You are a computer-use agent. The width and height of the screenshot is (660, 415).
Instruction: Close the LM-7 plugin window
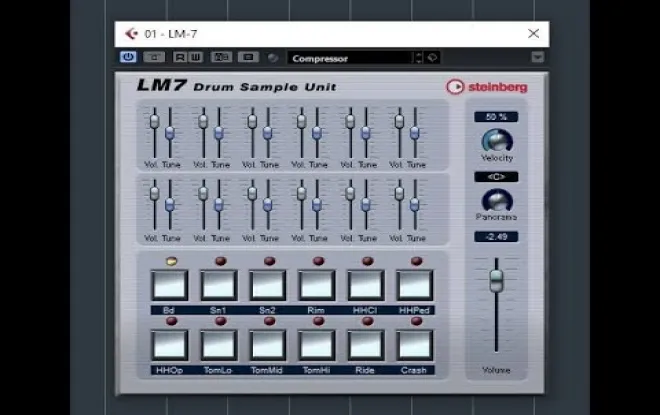point(533,33)
